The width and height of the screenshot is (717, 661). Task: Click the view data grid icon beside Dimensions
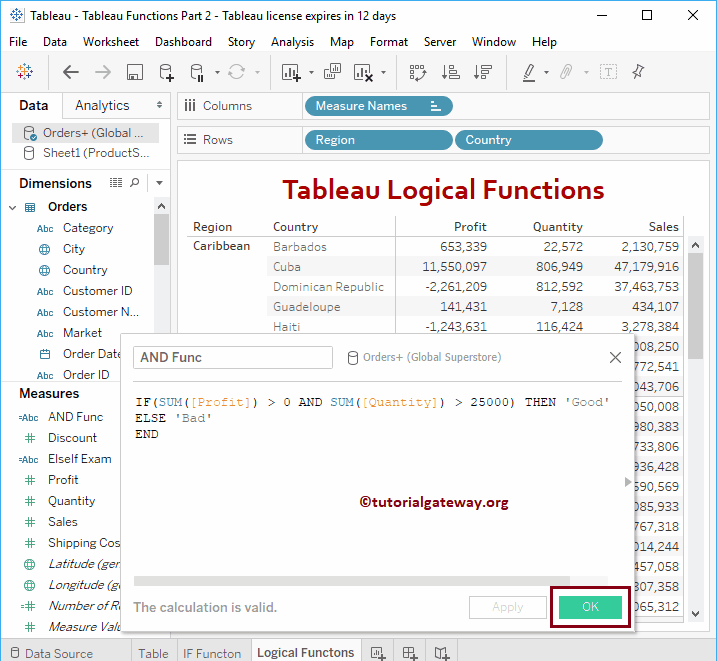116,183
